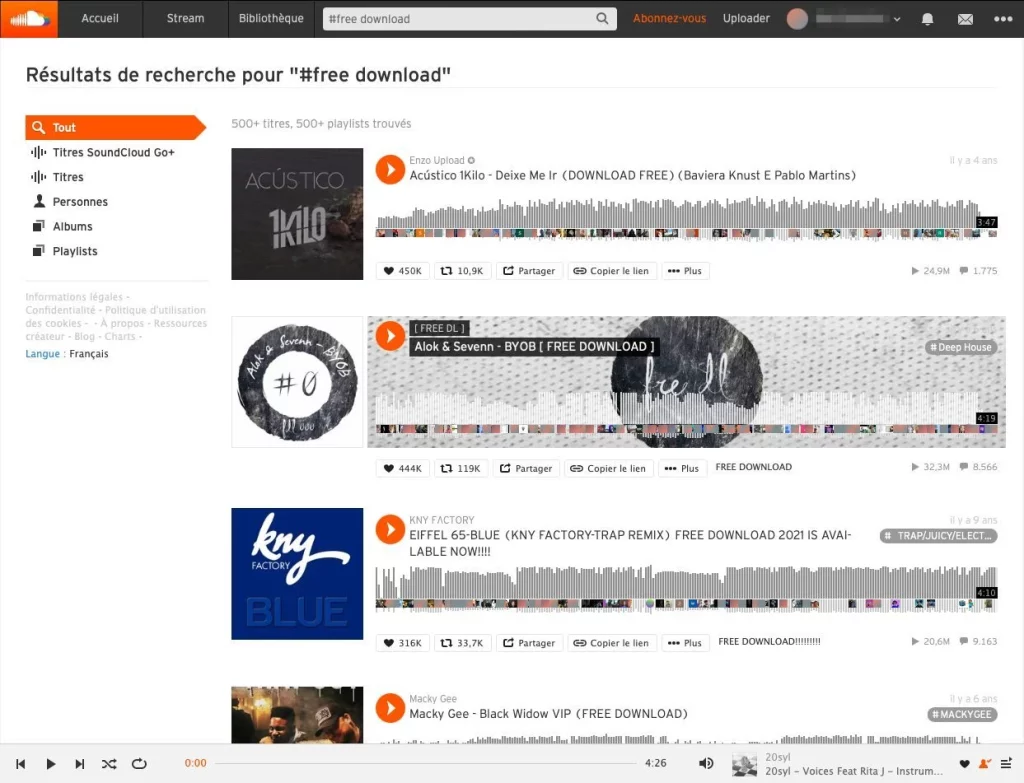
Task: Skip to next track in player
Action: 80,763
